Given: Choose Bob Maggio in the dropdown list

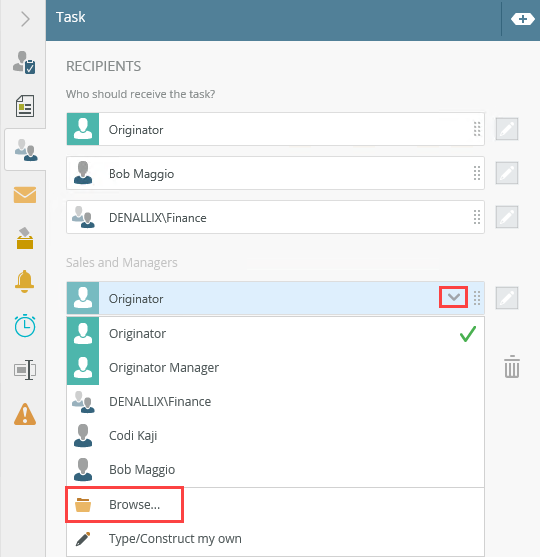Looking at the screenshot, I should pyautogui.click(x=275, y=470).
